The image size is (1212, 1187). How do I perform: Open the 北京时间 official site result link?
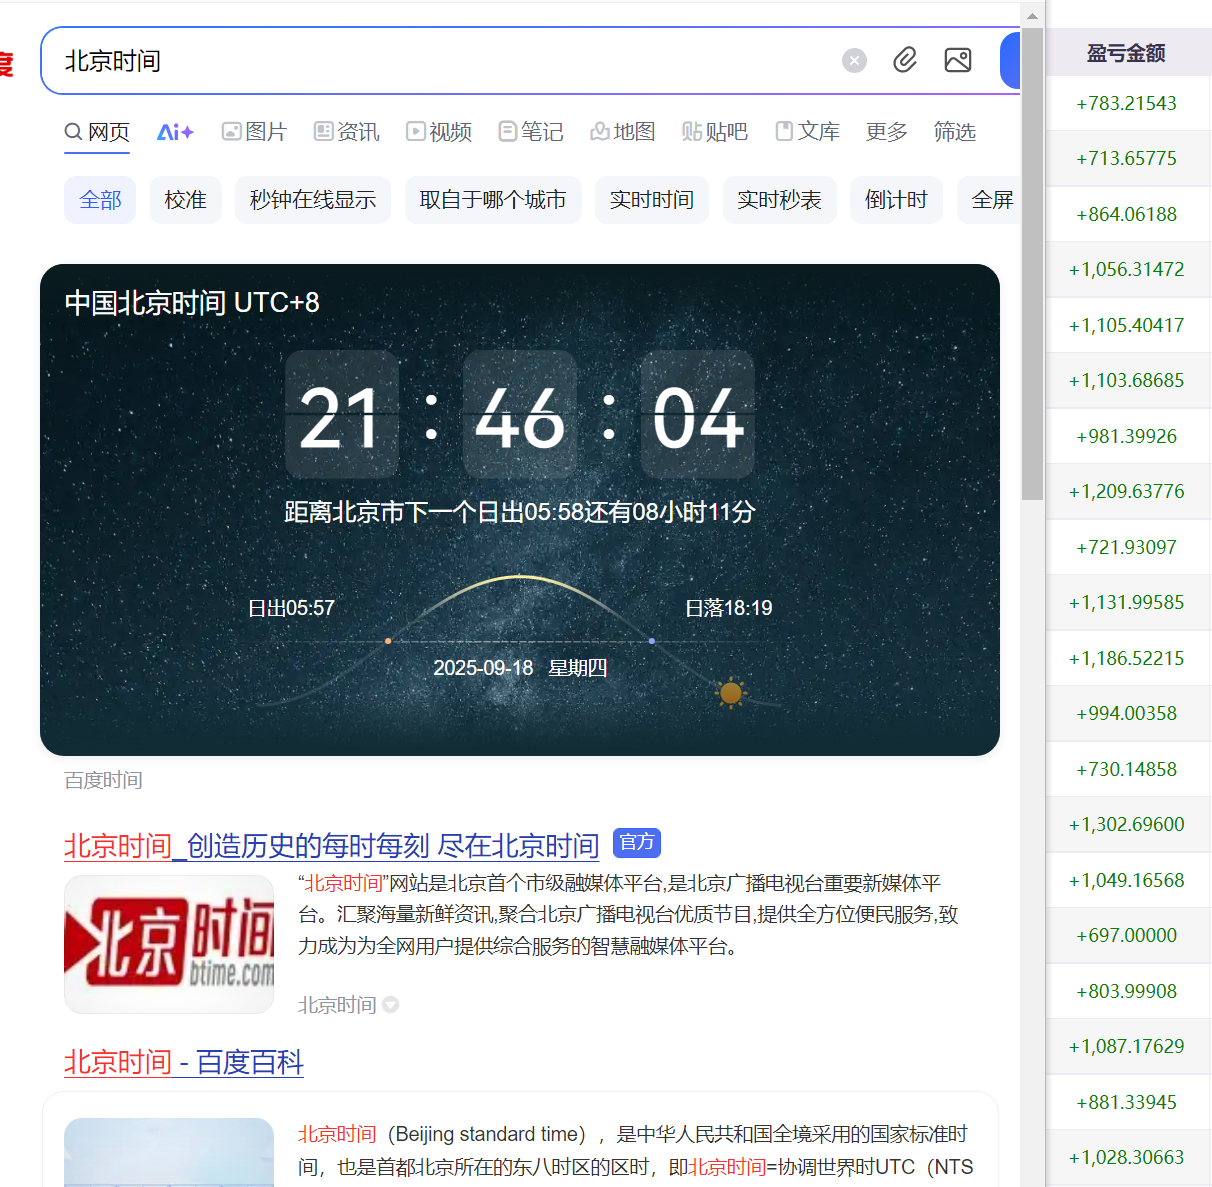pyautogui.click(x=331, y=846)
